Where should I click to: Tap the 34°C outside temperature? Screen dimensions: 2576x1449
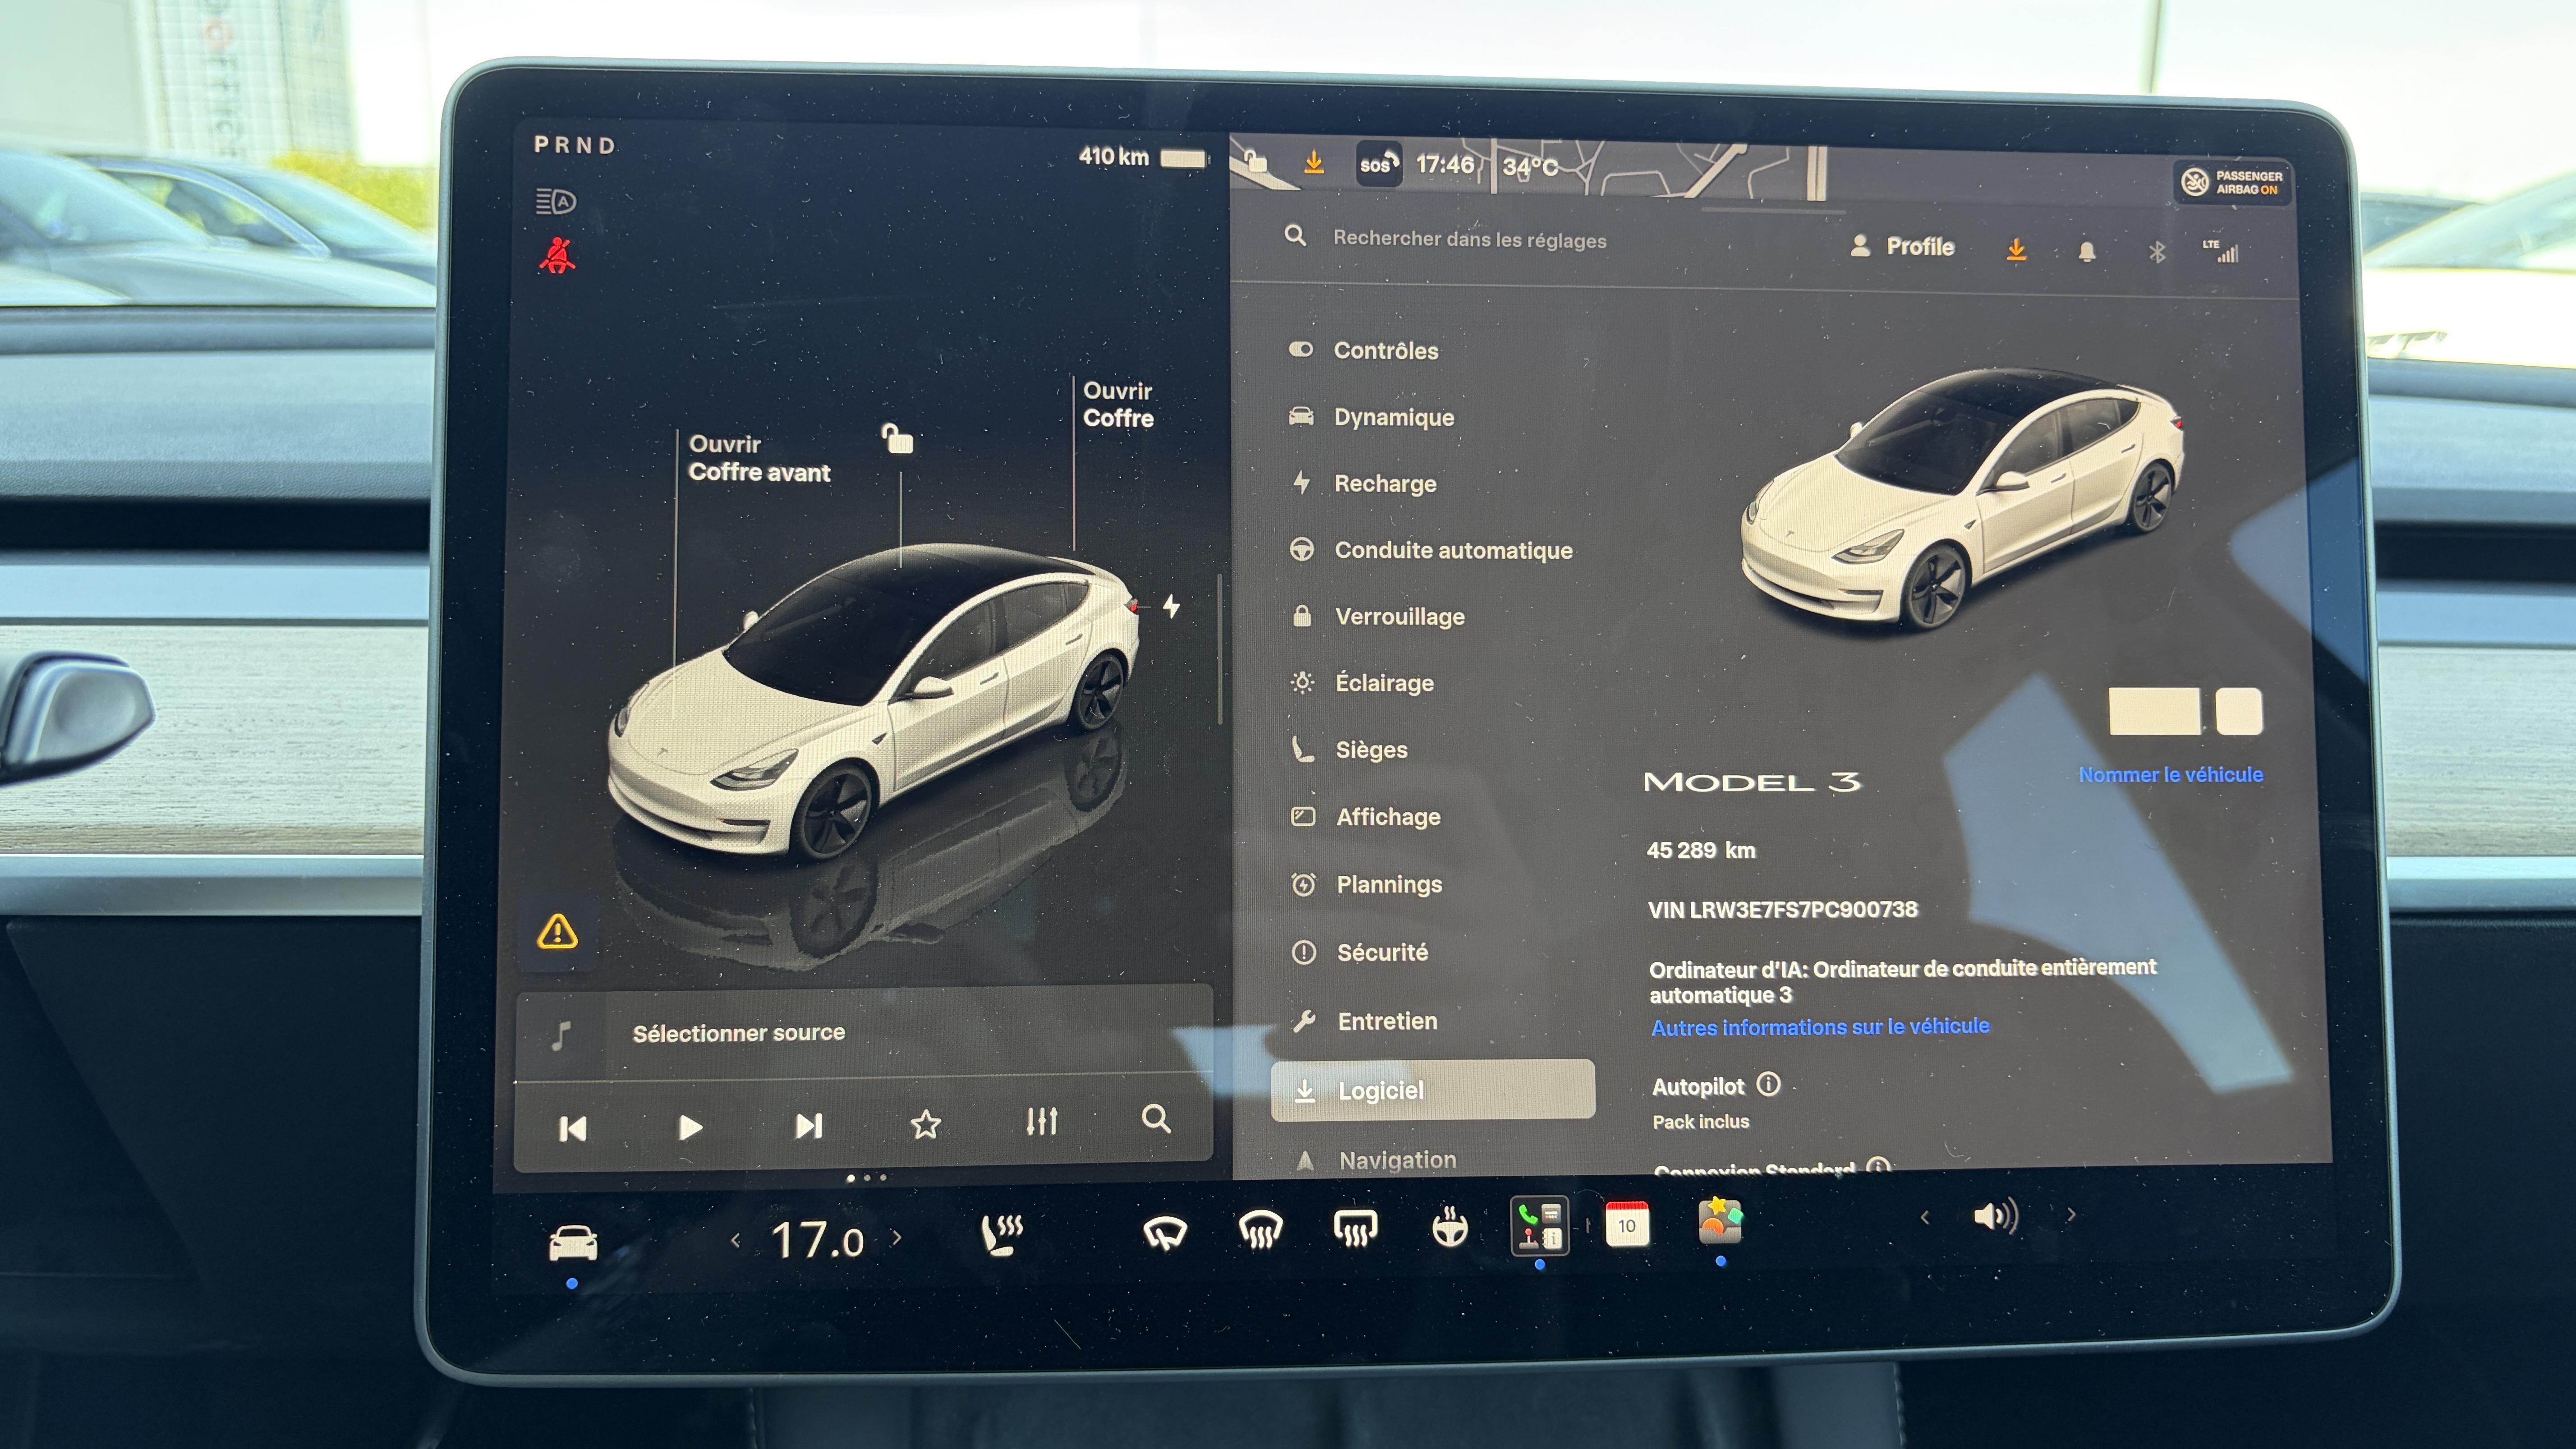pyautogui.click(x=1530, y=166)
